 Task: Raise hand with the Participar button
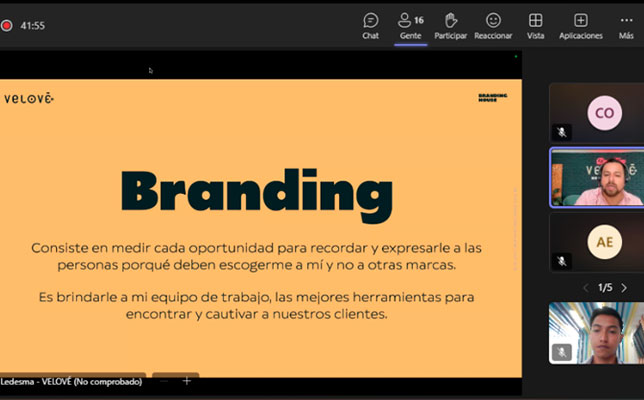(x=450, y=25)
